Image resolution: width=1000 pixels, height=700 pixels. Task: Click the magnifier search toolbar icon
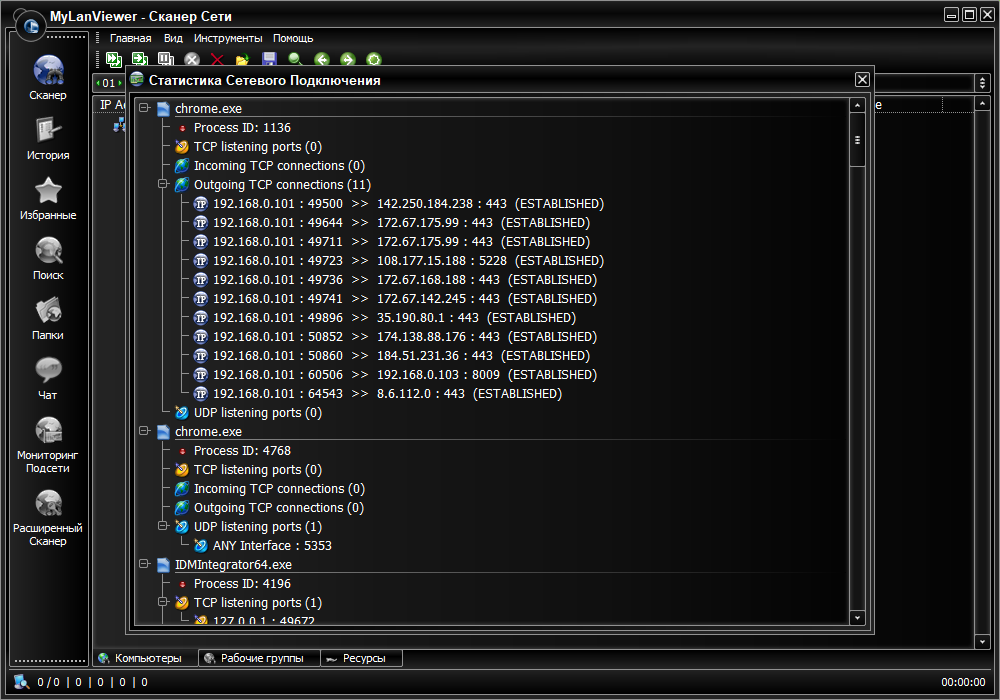(x=295, y=59)
